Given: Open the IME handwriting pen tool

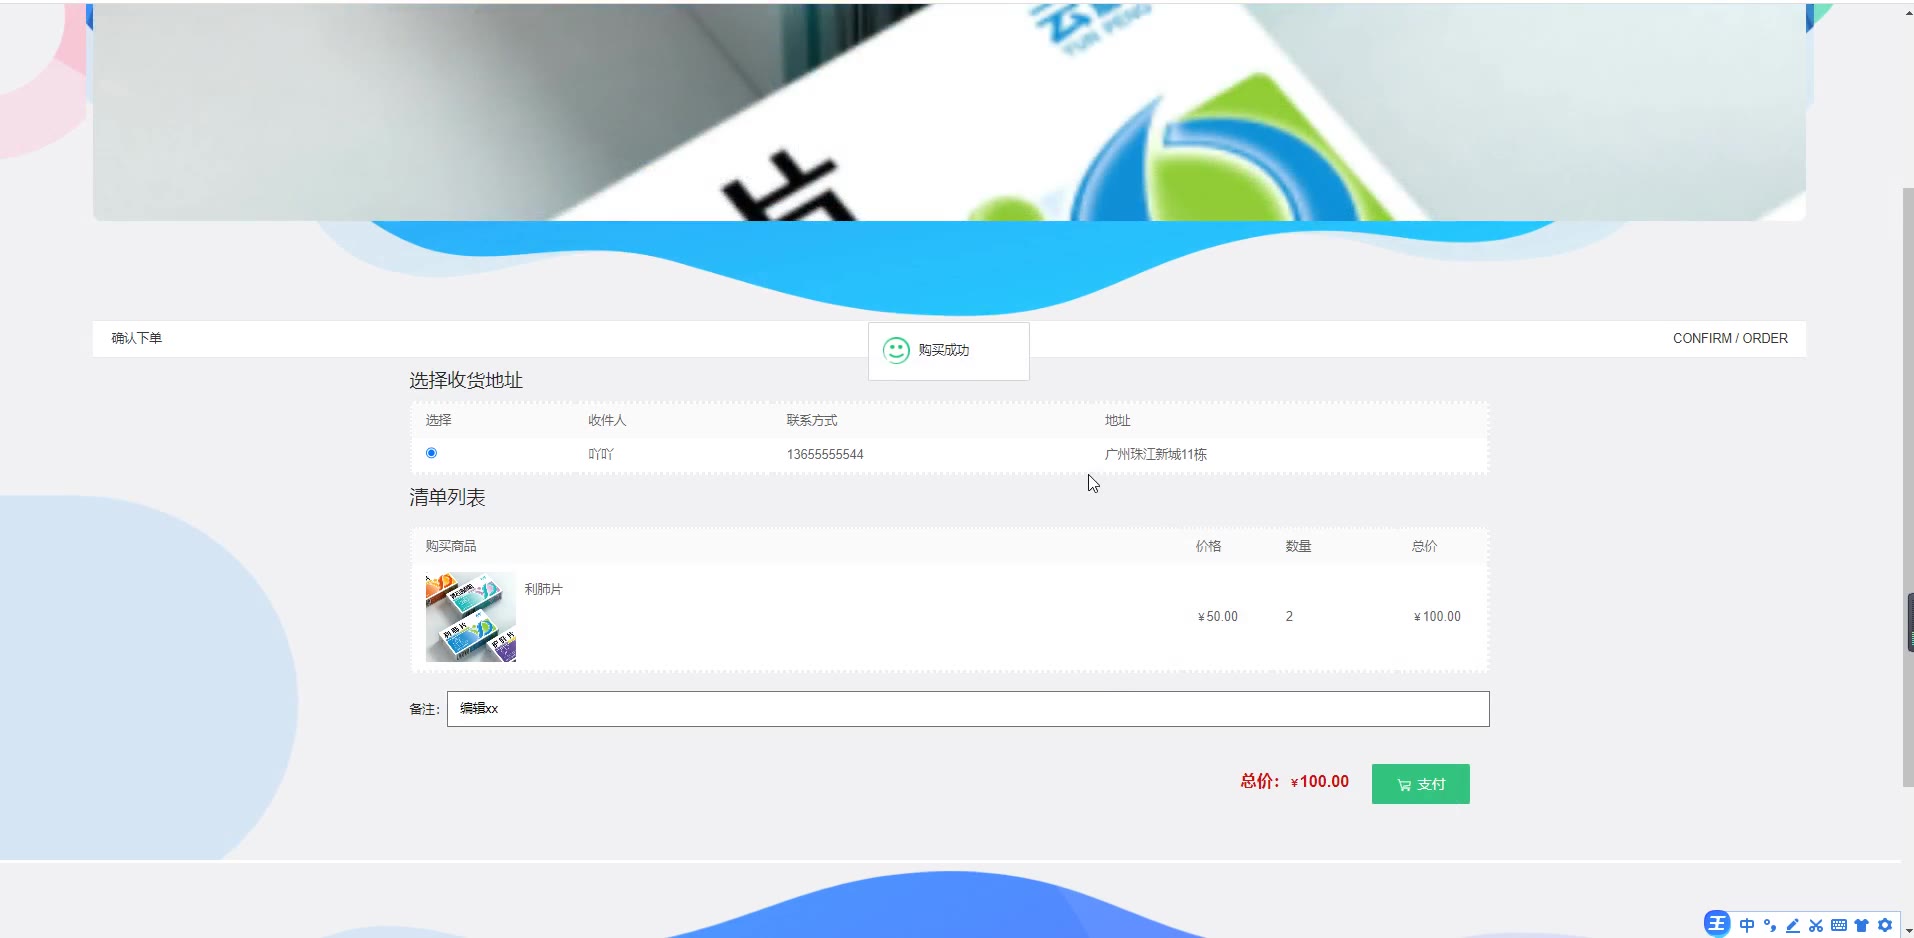Looking at the screenshot, I should pyautogui.click(x=1793, y=925).
